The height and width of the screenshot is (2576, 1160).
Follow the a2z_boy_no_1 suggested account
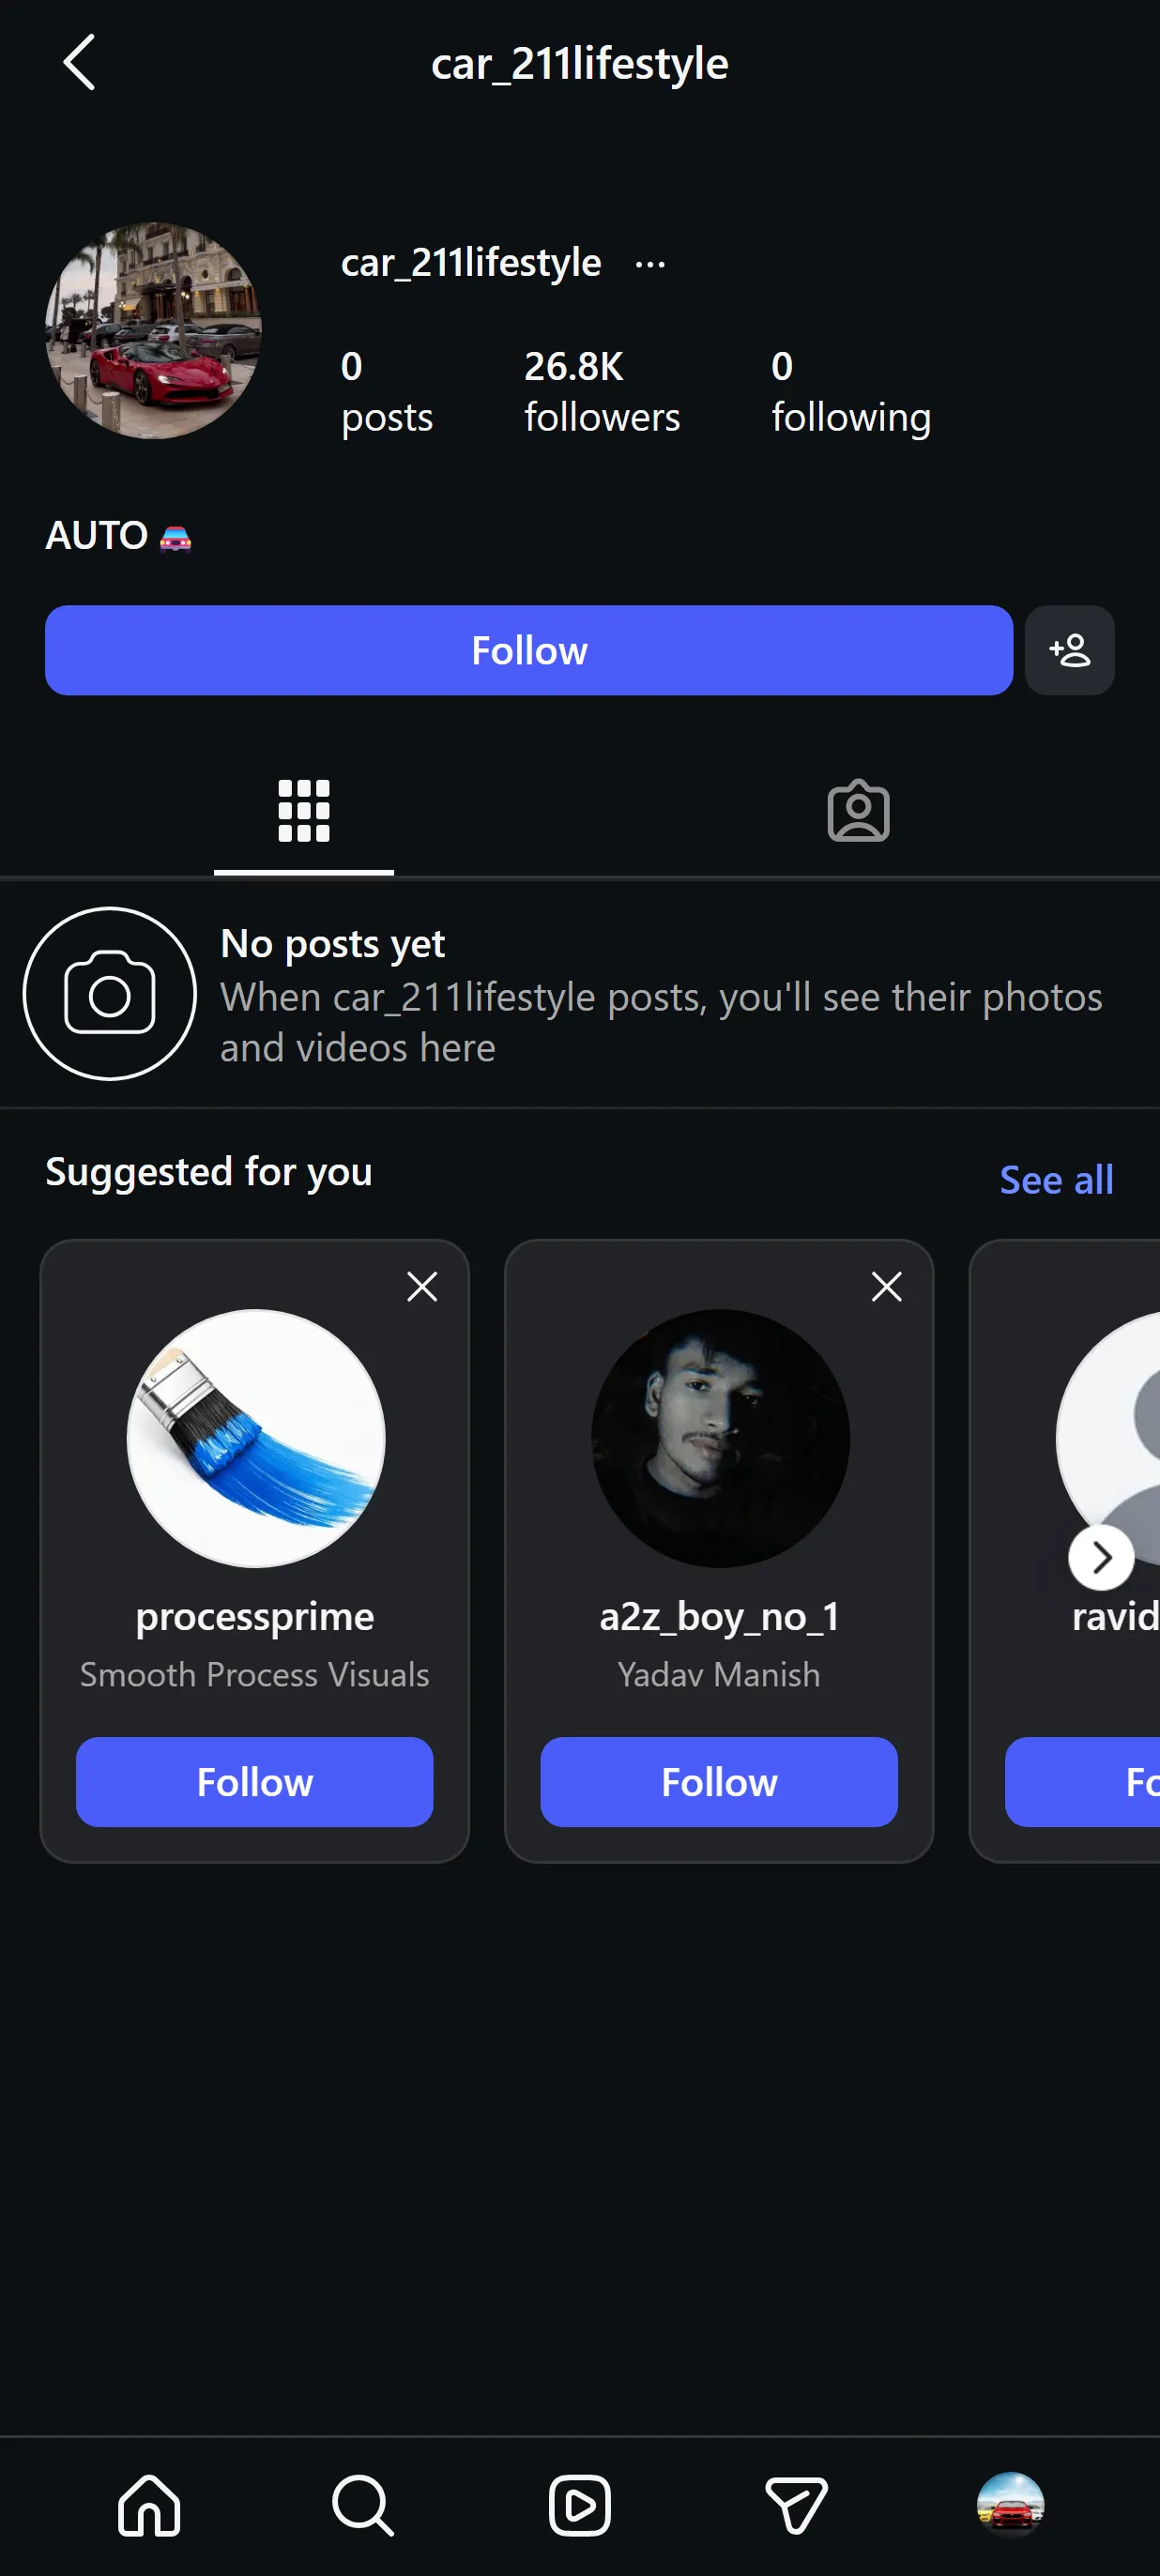click(x=719, y=1782)
